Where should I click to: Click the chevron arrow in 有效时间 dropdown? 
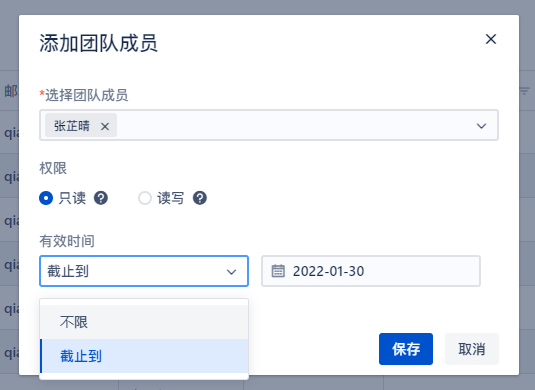(x=231, y=272)
